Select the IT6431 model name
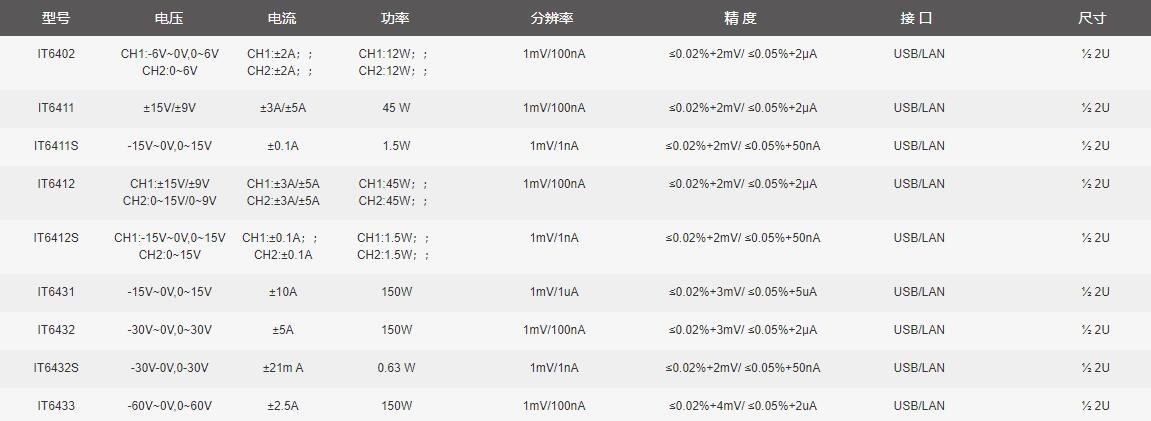The height and width of the screenshot is (421, 1151). (56, 292)
